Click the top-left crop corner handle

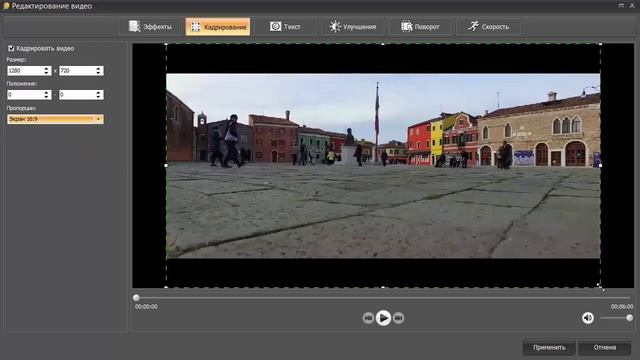(166, 44)
